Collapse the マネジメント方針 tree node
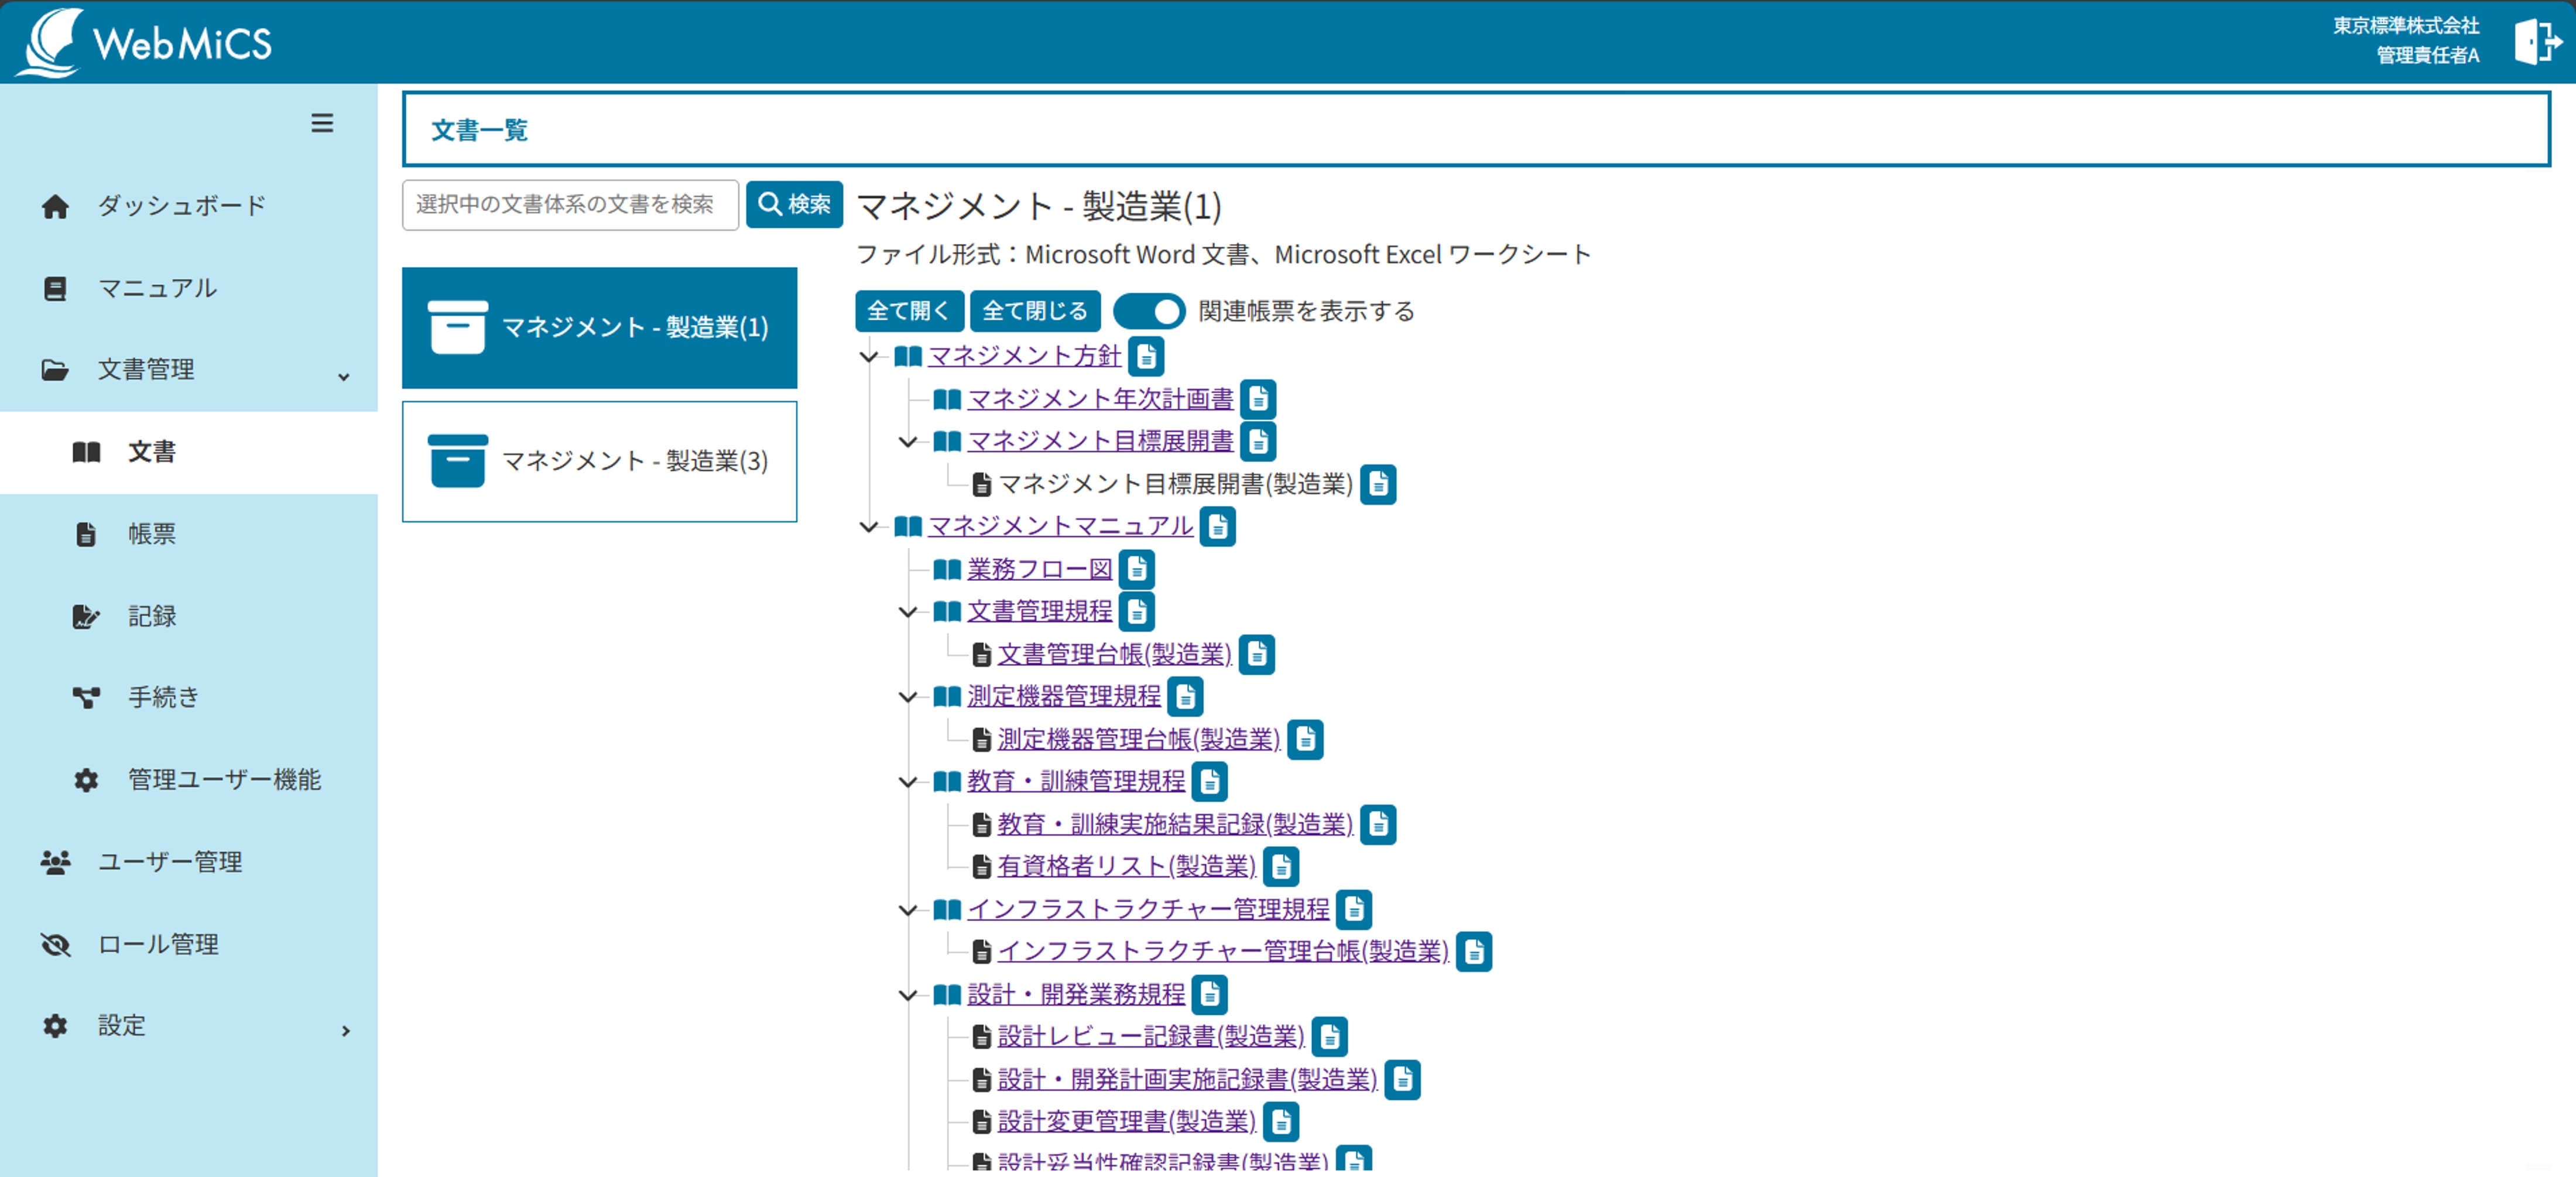This screenshot has height=1177, width=2576. point(868,356)
